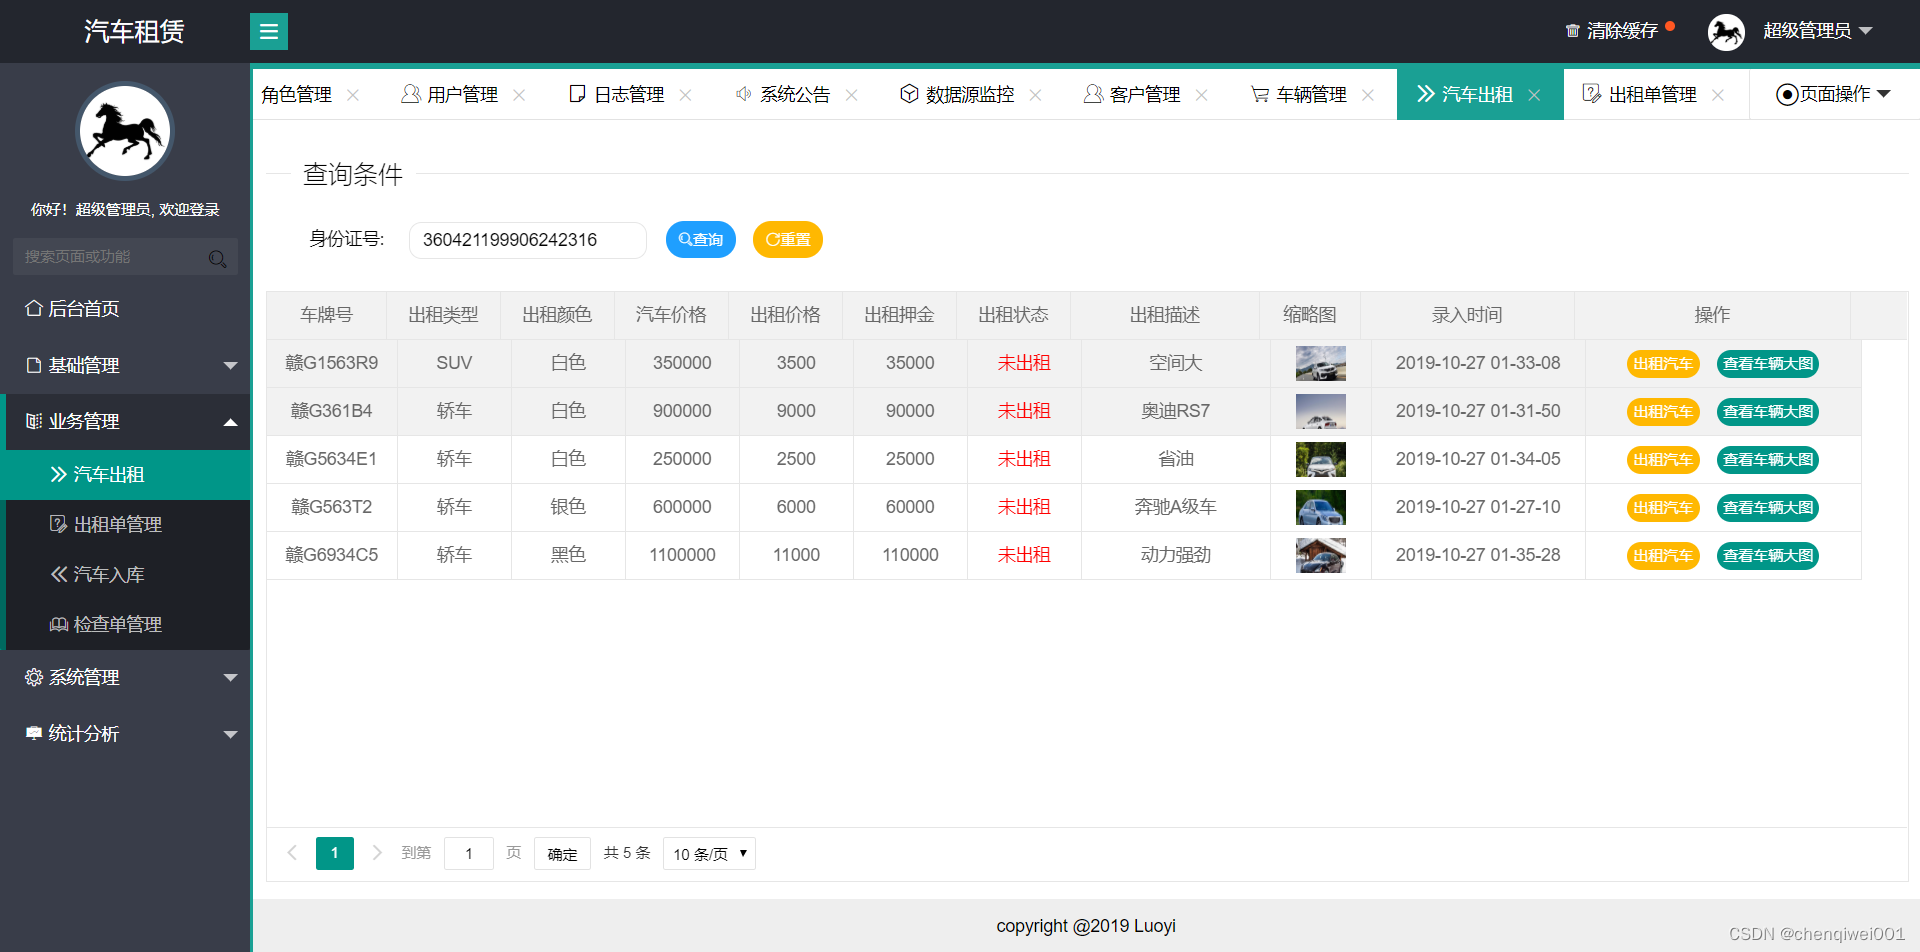Click the 重置 reset button
This screenshot has height=952, width=1920.
(787, 239)
